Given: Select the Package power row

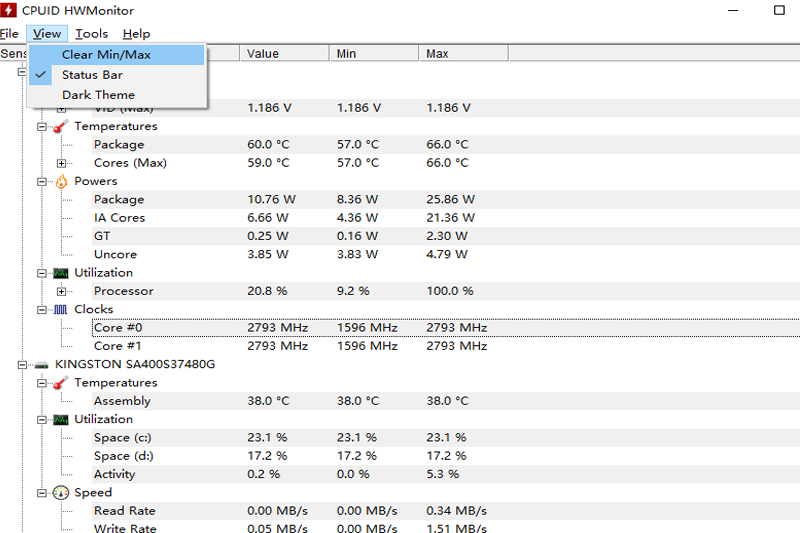Looking at the screenshot, I should pyautogui.click(x=446, y=199).
